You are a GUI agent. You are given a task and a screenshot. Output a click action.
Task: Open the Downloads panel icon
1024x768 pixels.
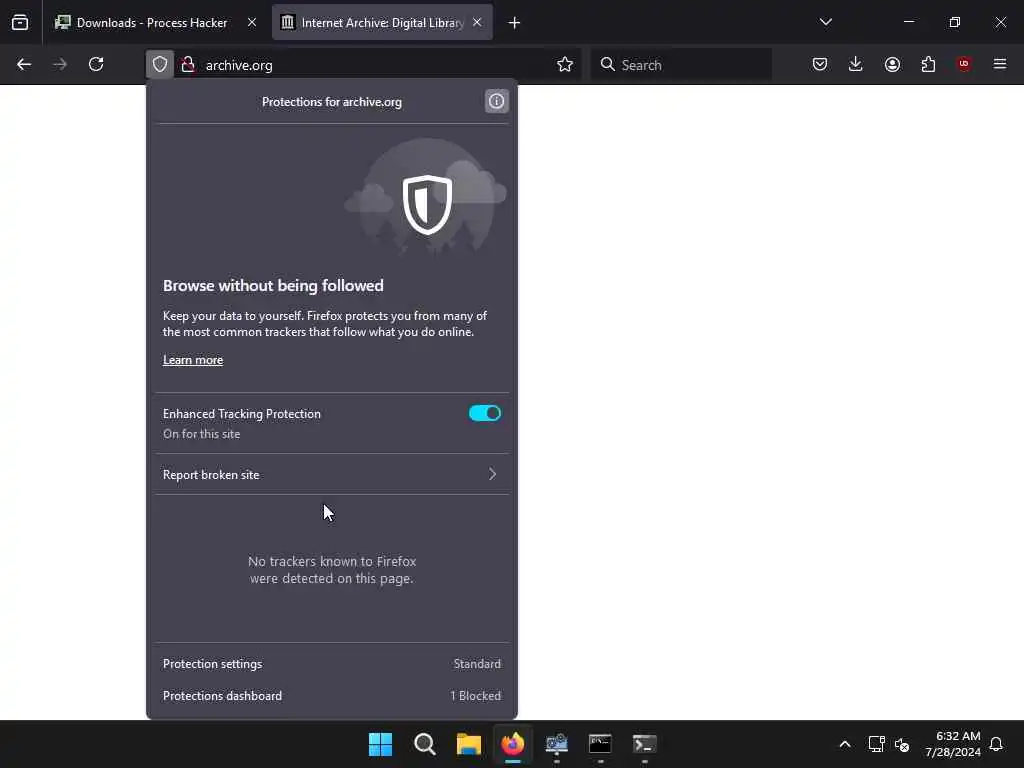[x=856, y=65]
